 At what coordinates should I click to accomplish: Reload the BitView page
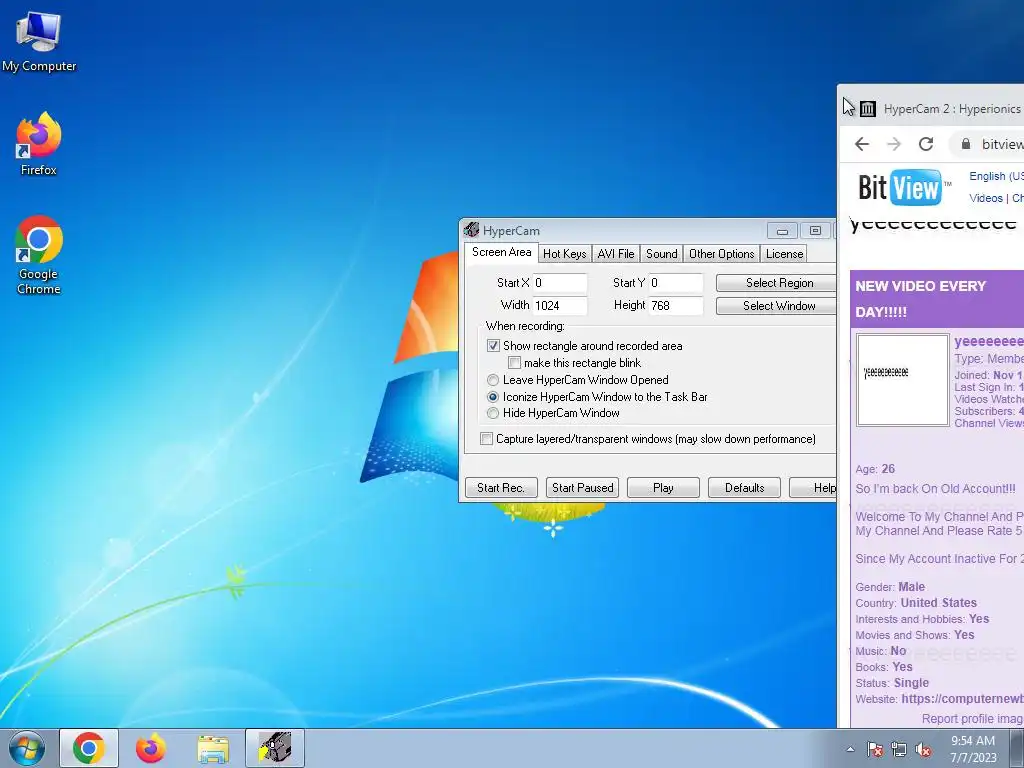(x=926, y=144)
